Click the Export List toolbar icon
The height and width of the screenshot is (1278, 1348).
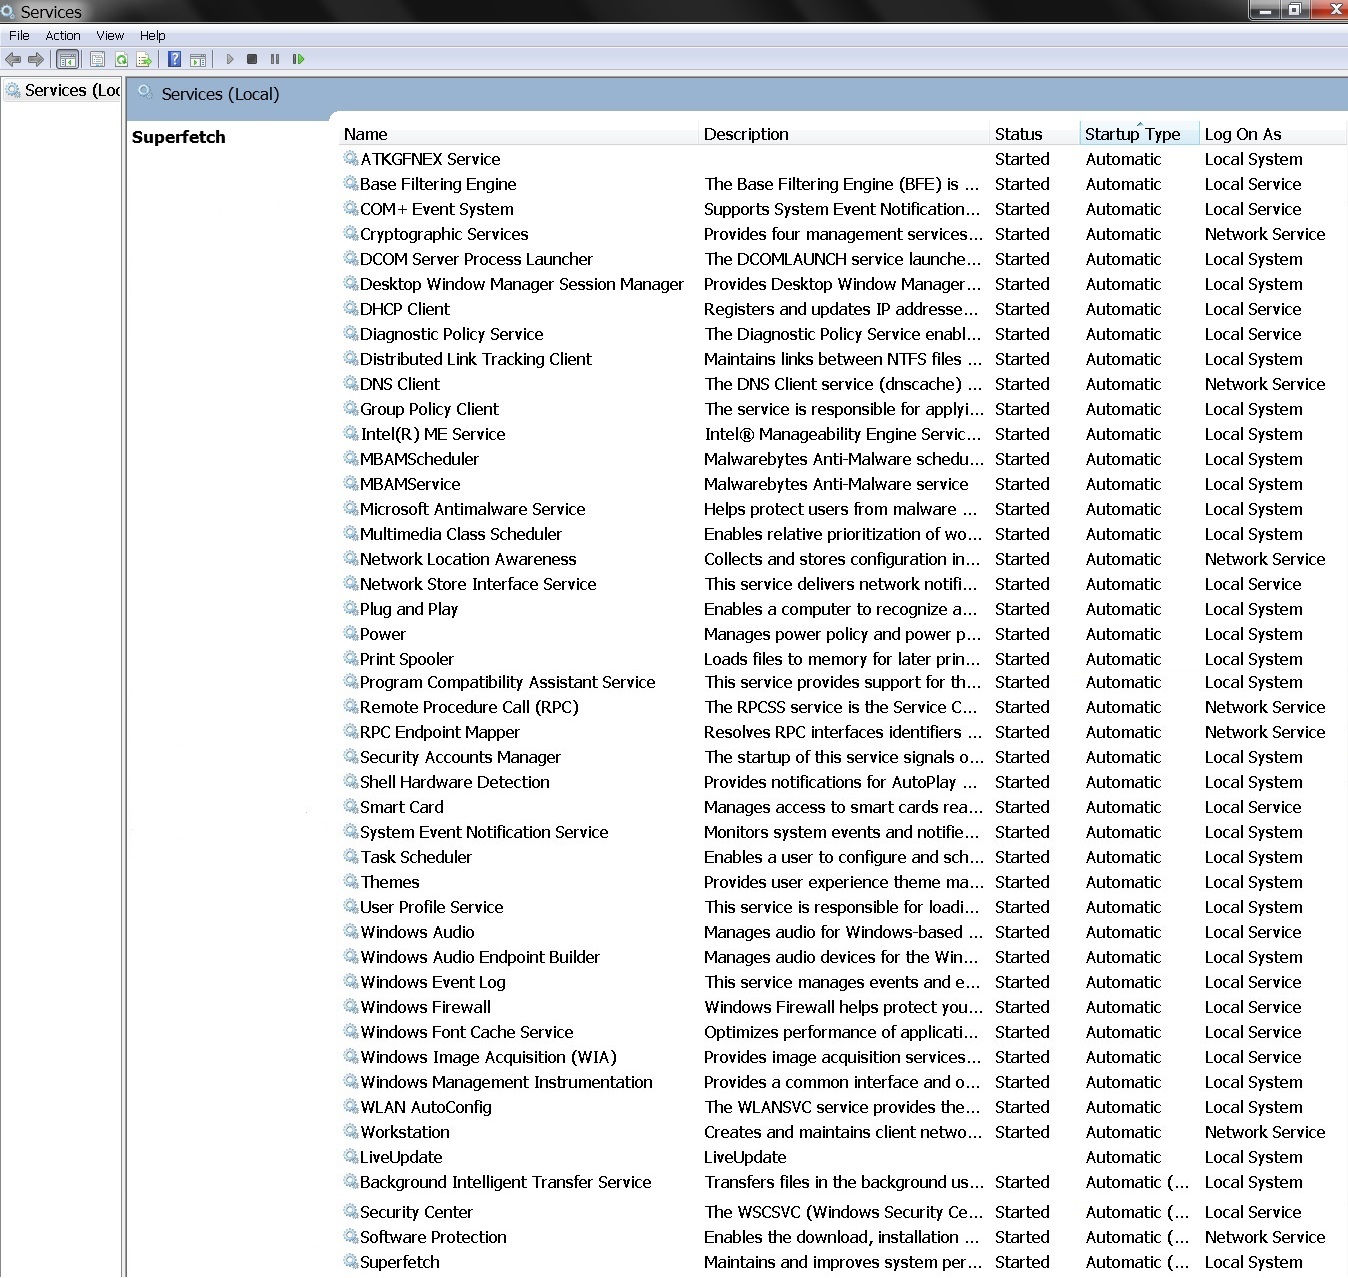tap(144, 59)
